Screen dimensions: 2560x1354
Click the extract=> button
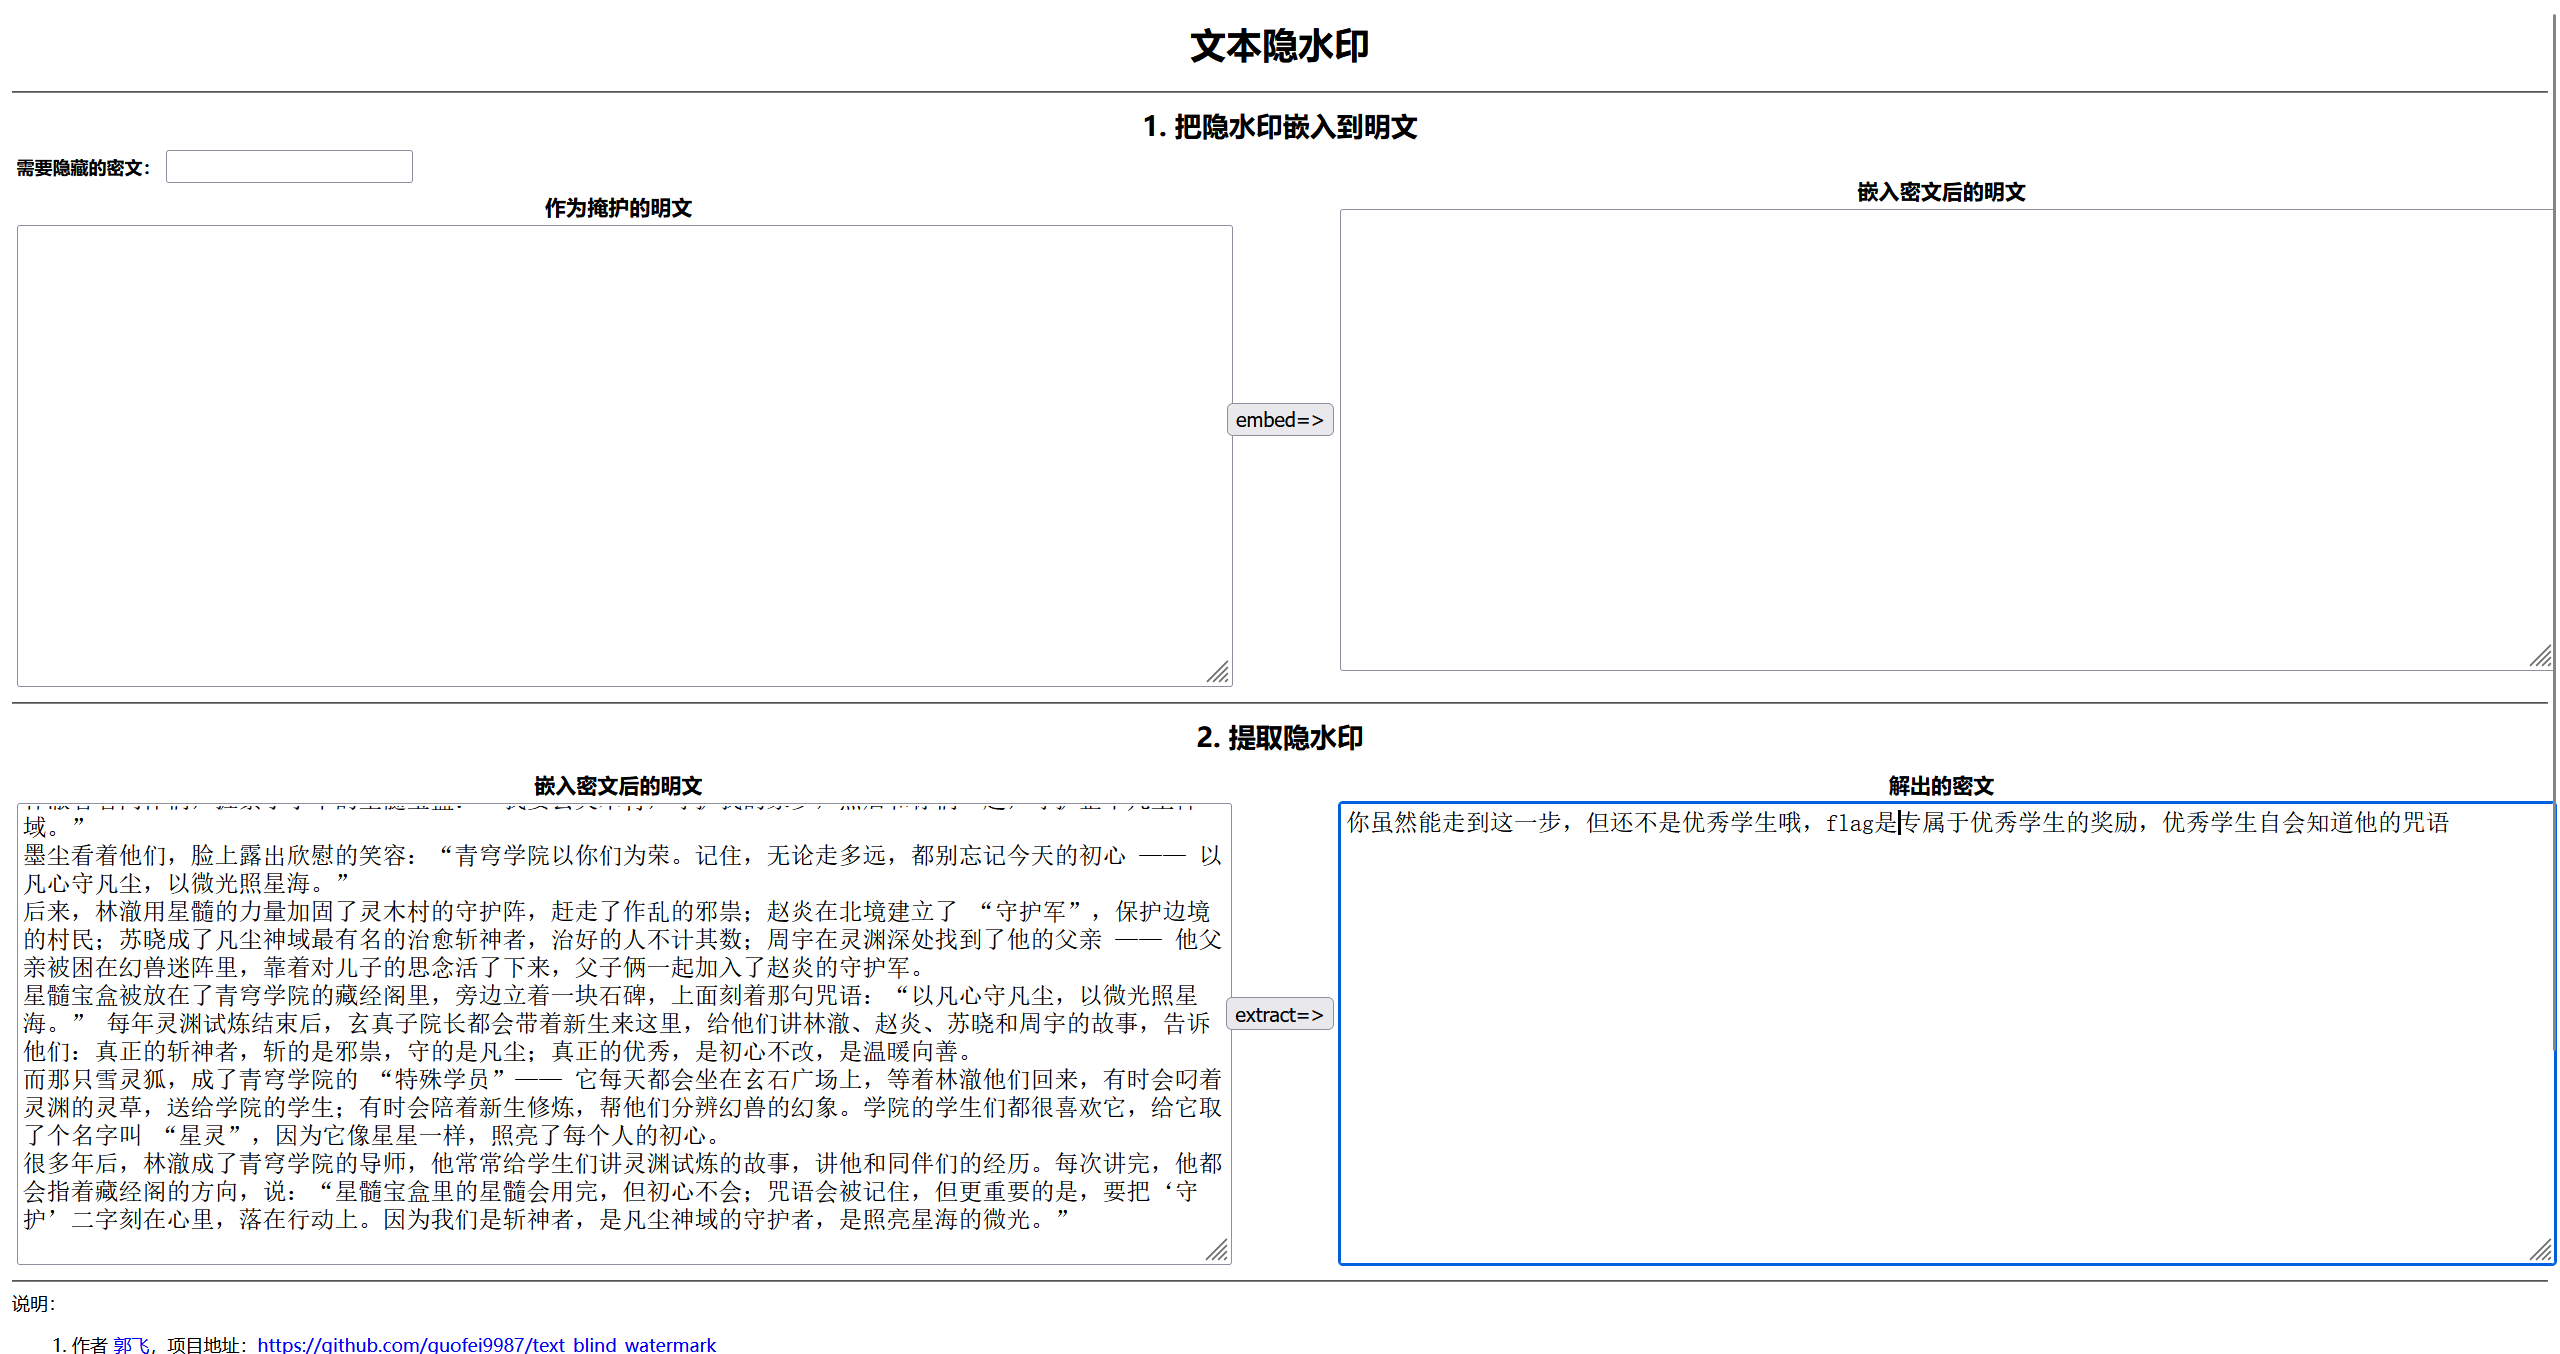pyautogui.click(x=1279, y=1015)
